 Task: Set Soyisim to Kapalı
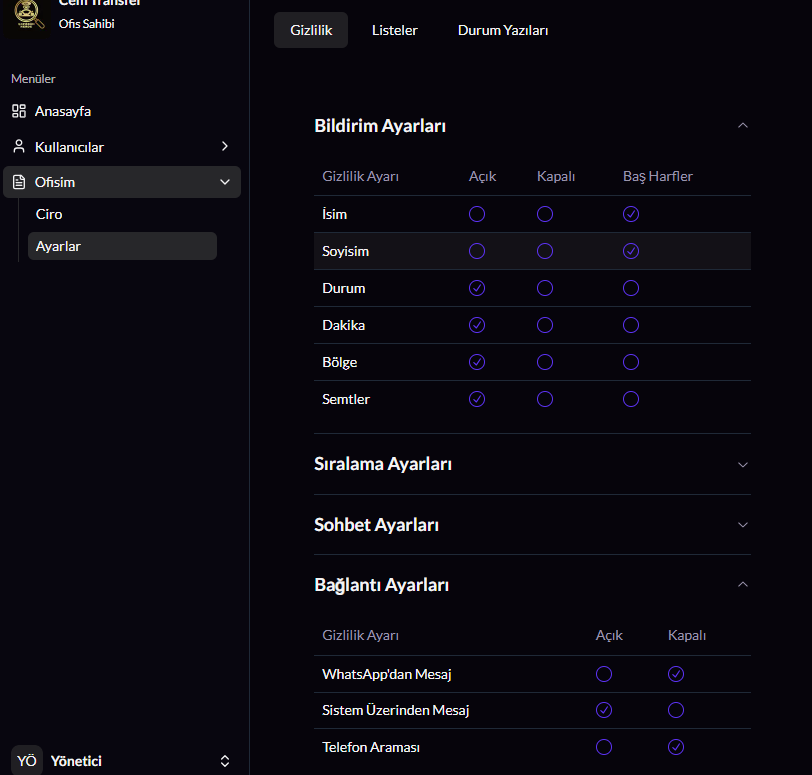click(545, 251)
